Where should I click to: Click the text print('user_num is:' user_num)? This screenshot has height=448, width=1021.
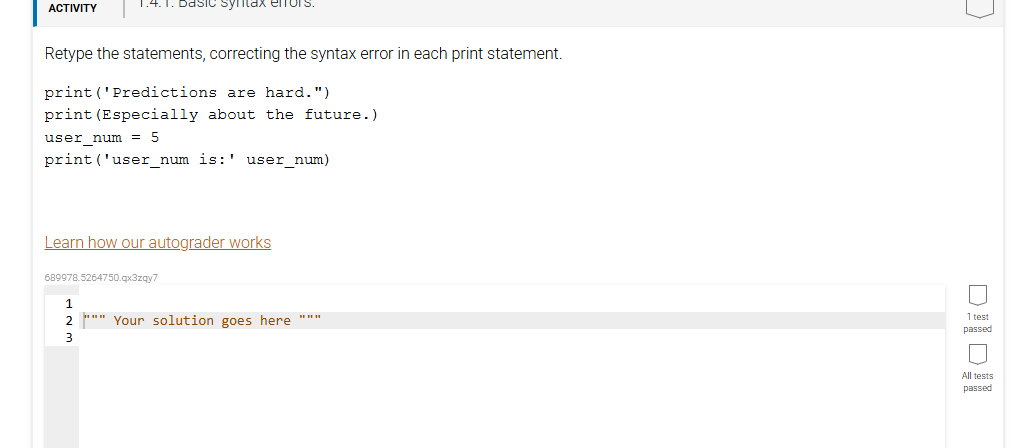188,160
